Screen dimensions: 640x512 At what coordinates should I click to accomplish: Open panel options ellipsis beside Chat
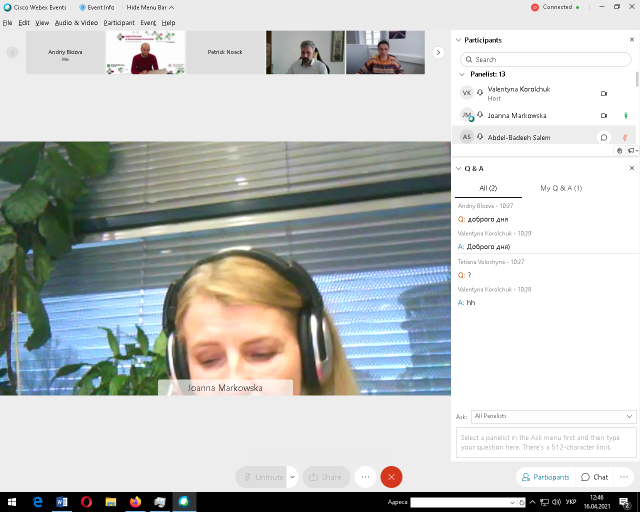click(x=624, y=477)
